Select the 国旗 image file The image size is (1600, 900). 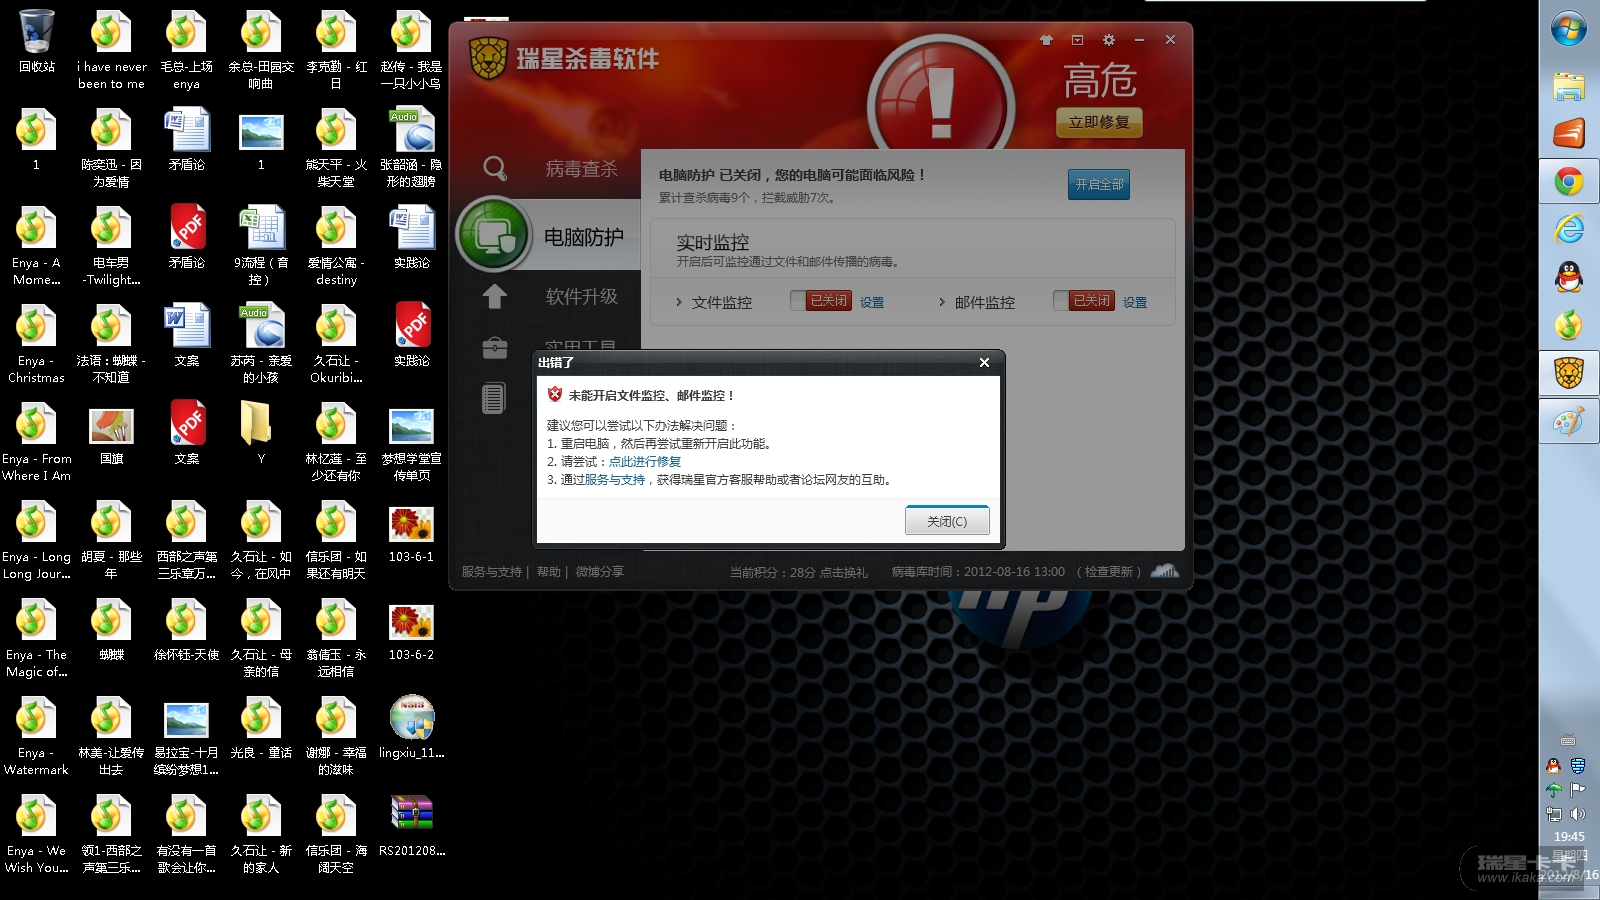tap(112, 434)
